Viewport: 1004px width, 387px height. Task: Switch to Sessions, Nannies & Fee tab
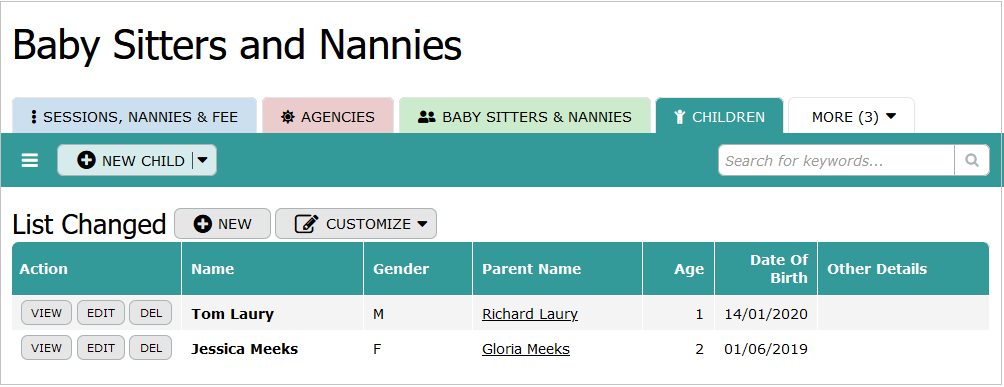(134, 116)
